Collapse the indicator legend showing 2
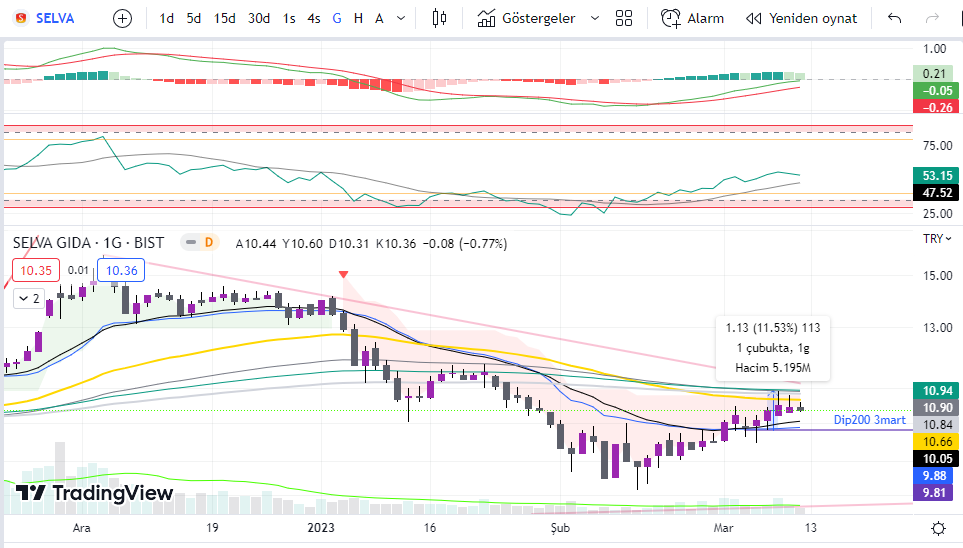Image resolution: width=963 pixels, height=548 pixels. click(29, 299)
